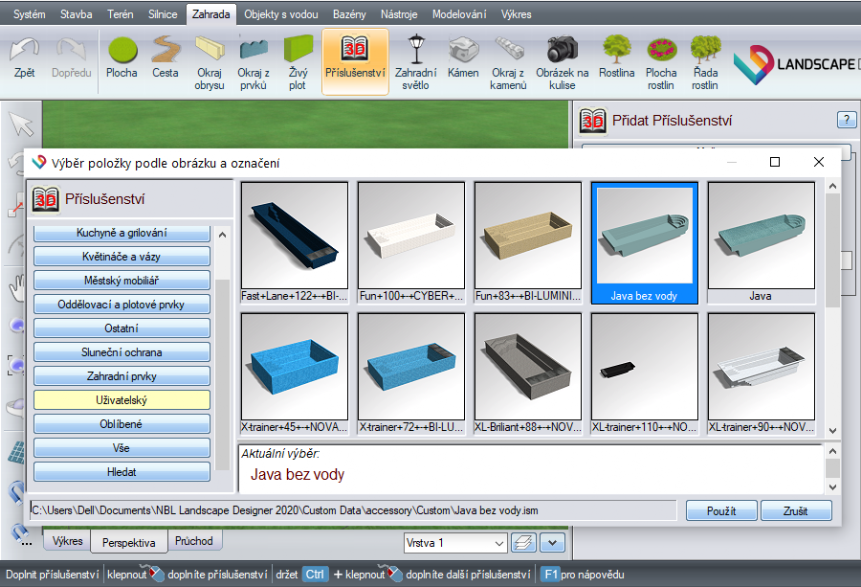Open the Nástroje tab
Screen dimensions: 861x587
(x=399, y=14)
